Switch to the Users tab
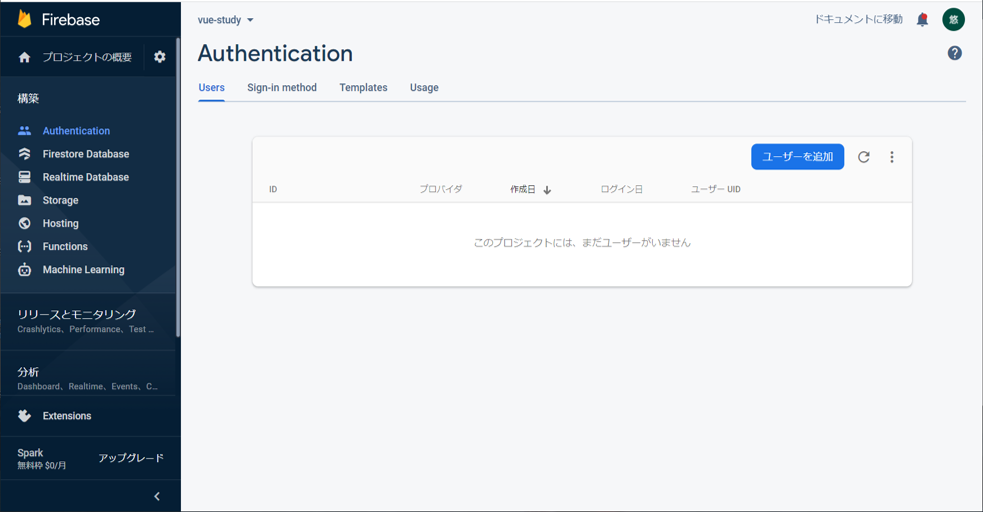983x512 pixels. click(211, 88)
